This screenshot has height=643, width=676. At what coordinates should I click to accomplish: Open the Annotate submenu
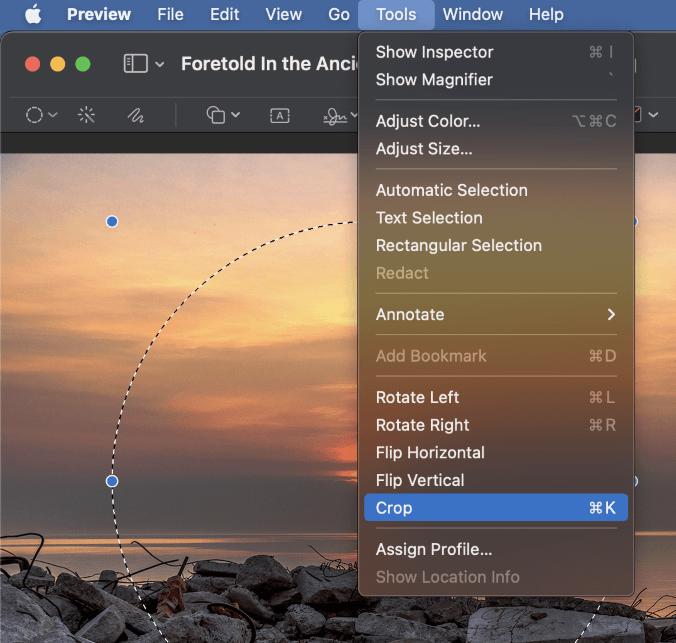click(496, 314)
